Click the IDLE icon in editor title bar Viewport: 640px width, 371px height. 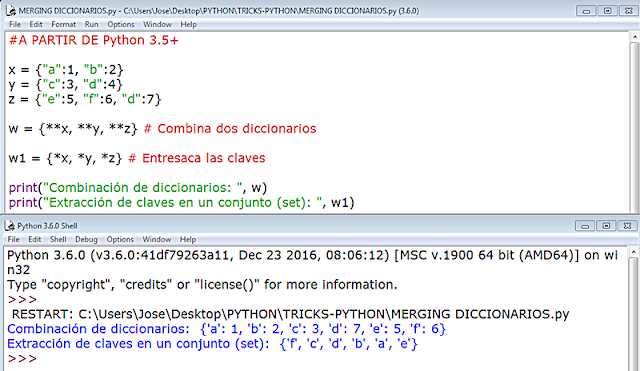11,11
